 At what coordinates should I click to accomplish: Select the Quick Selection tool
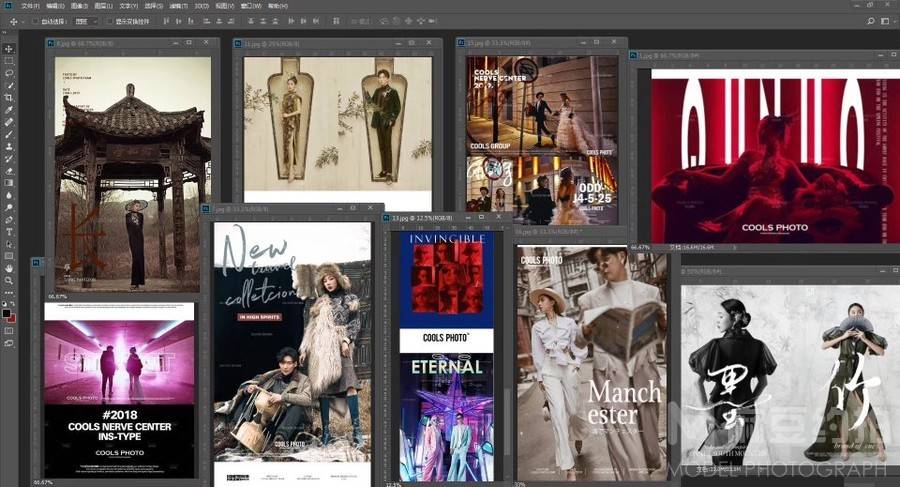point(9,85)
